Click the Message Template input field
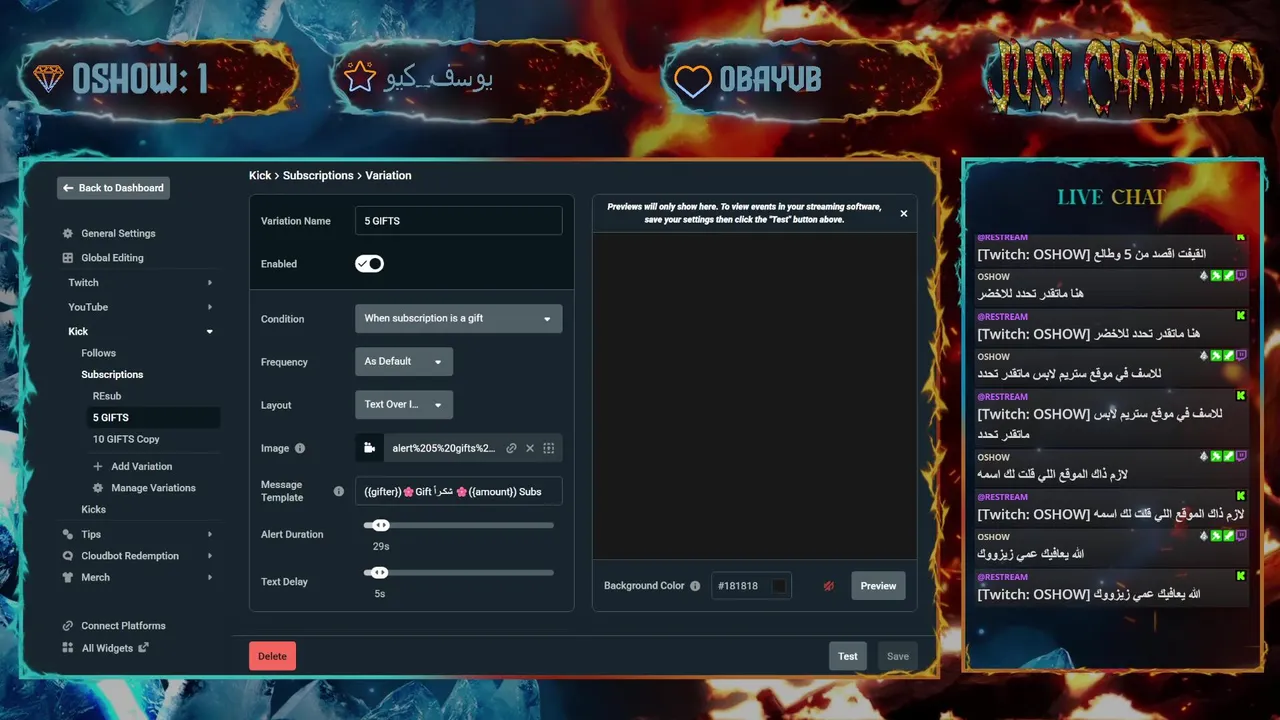This screenshot has width=1280, height=720. 458,491
